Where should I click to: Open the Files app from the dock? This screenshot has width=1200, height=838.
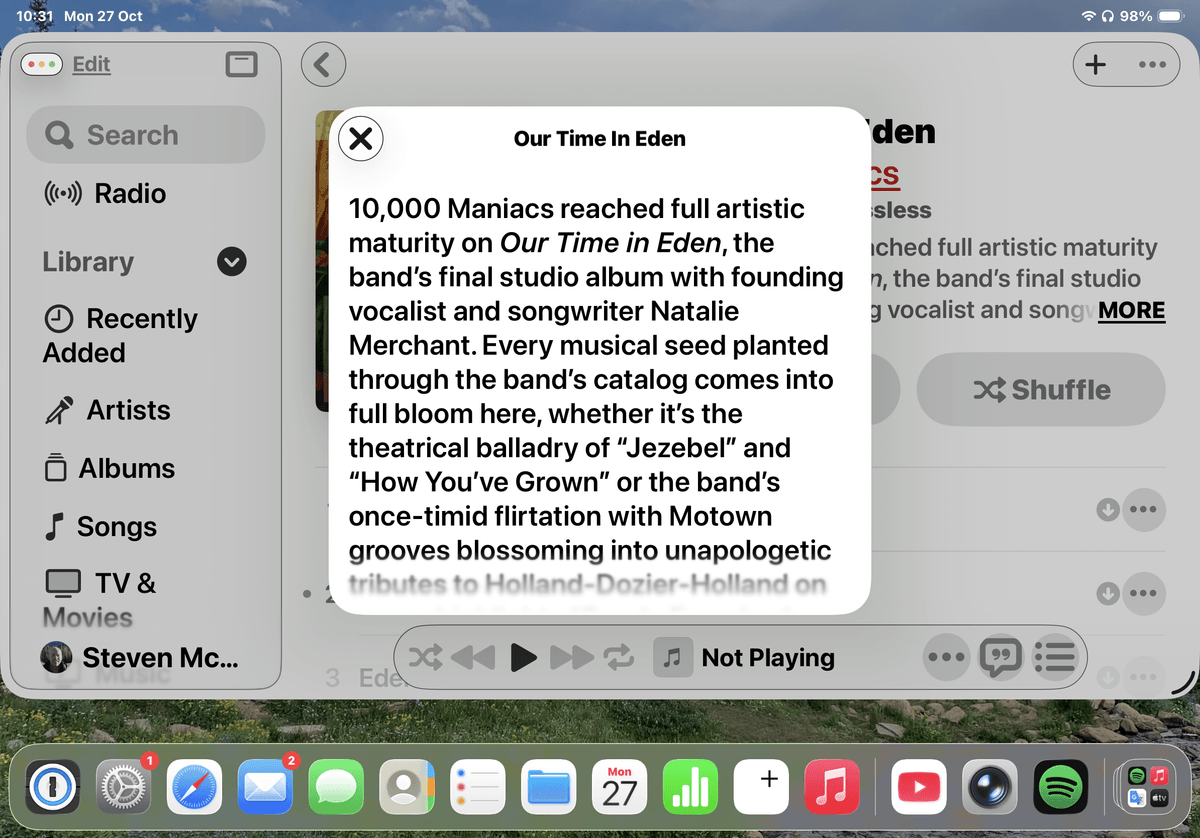[x=549, y=787]
